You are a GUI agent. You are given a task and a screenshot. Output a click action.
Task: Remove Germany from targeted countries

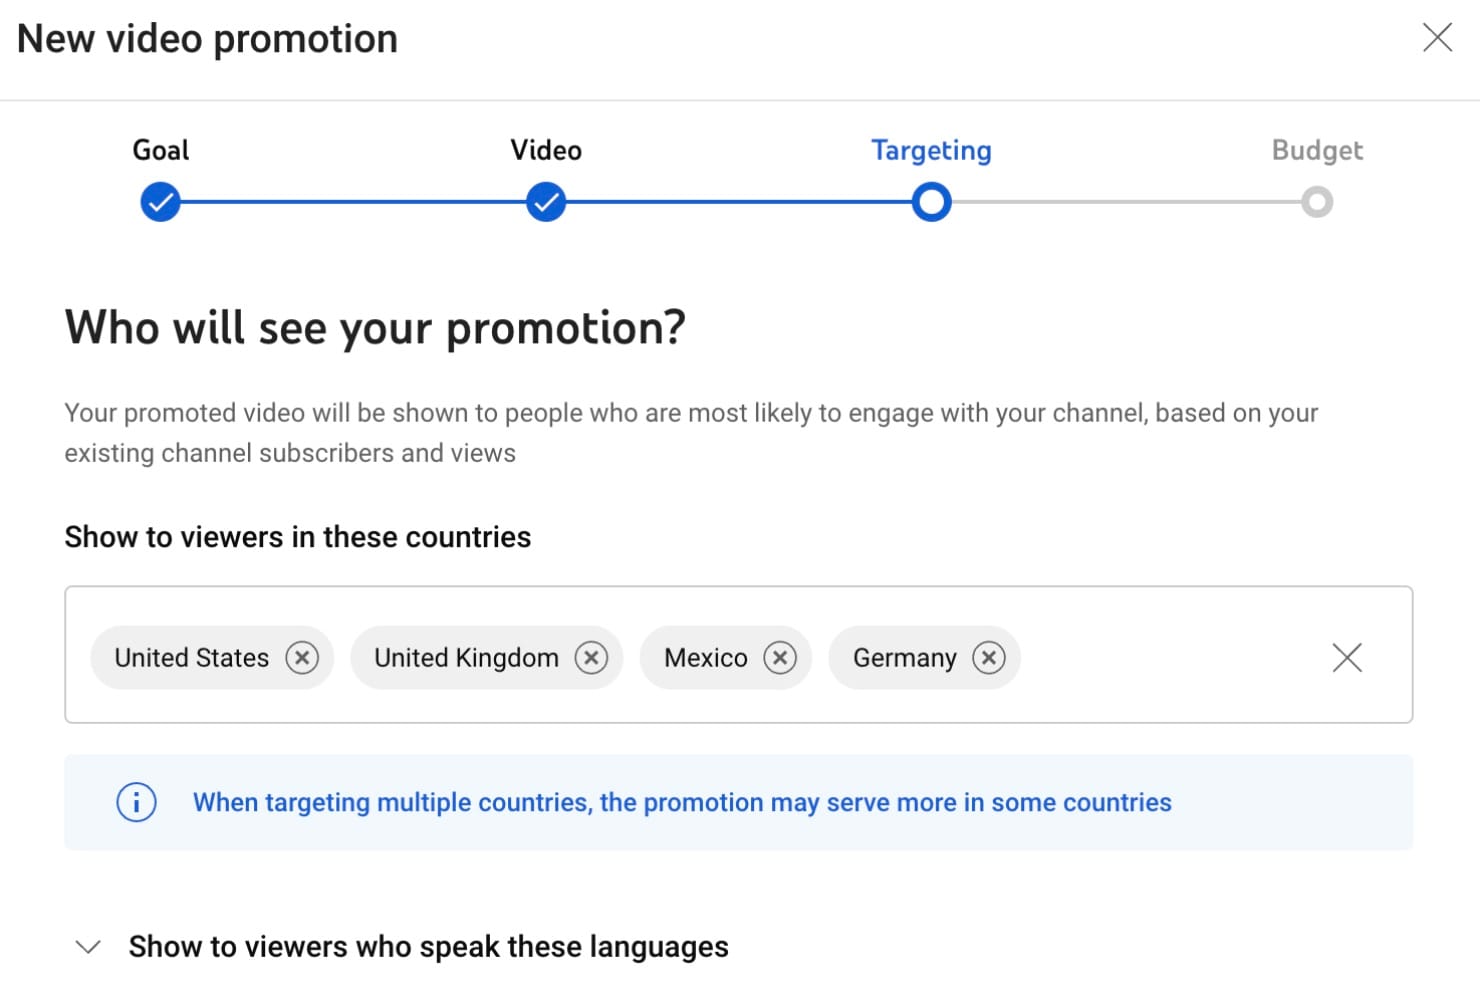coord(989,658)
